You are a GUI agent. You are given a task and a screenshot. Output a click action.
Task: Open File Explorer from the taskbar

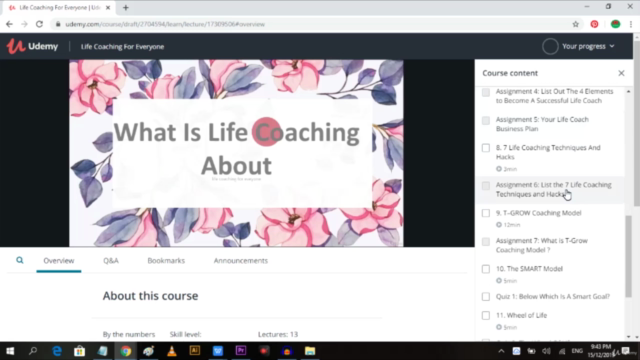pos(310,351)
